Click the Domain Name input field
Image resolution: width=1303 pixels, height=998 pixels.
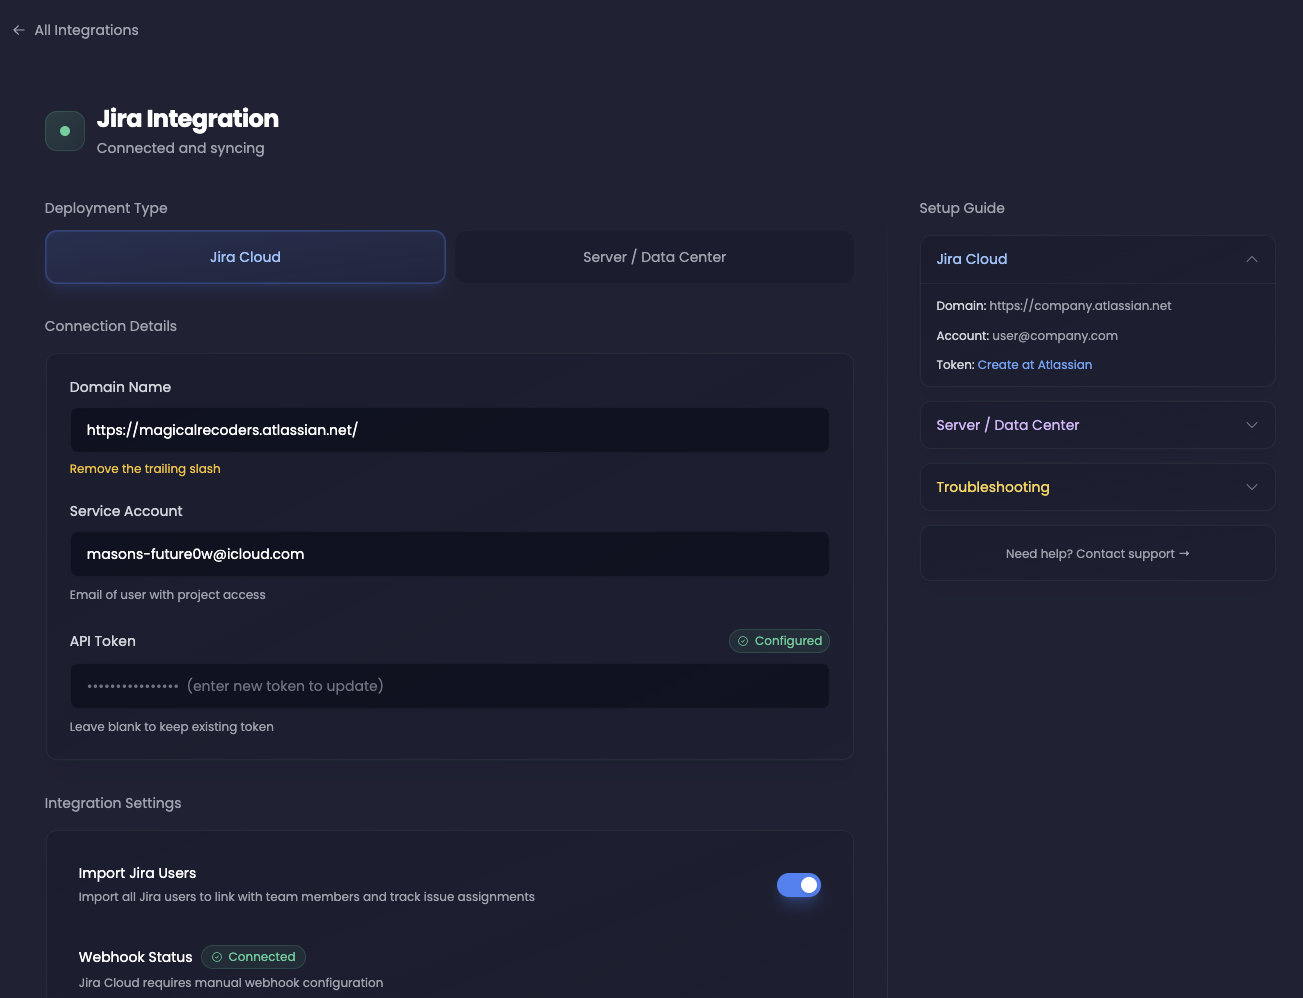pyautogui.click(x=449, y=430)
